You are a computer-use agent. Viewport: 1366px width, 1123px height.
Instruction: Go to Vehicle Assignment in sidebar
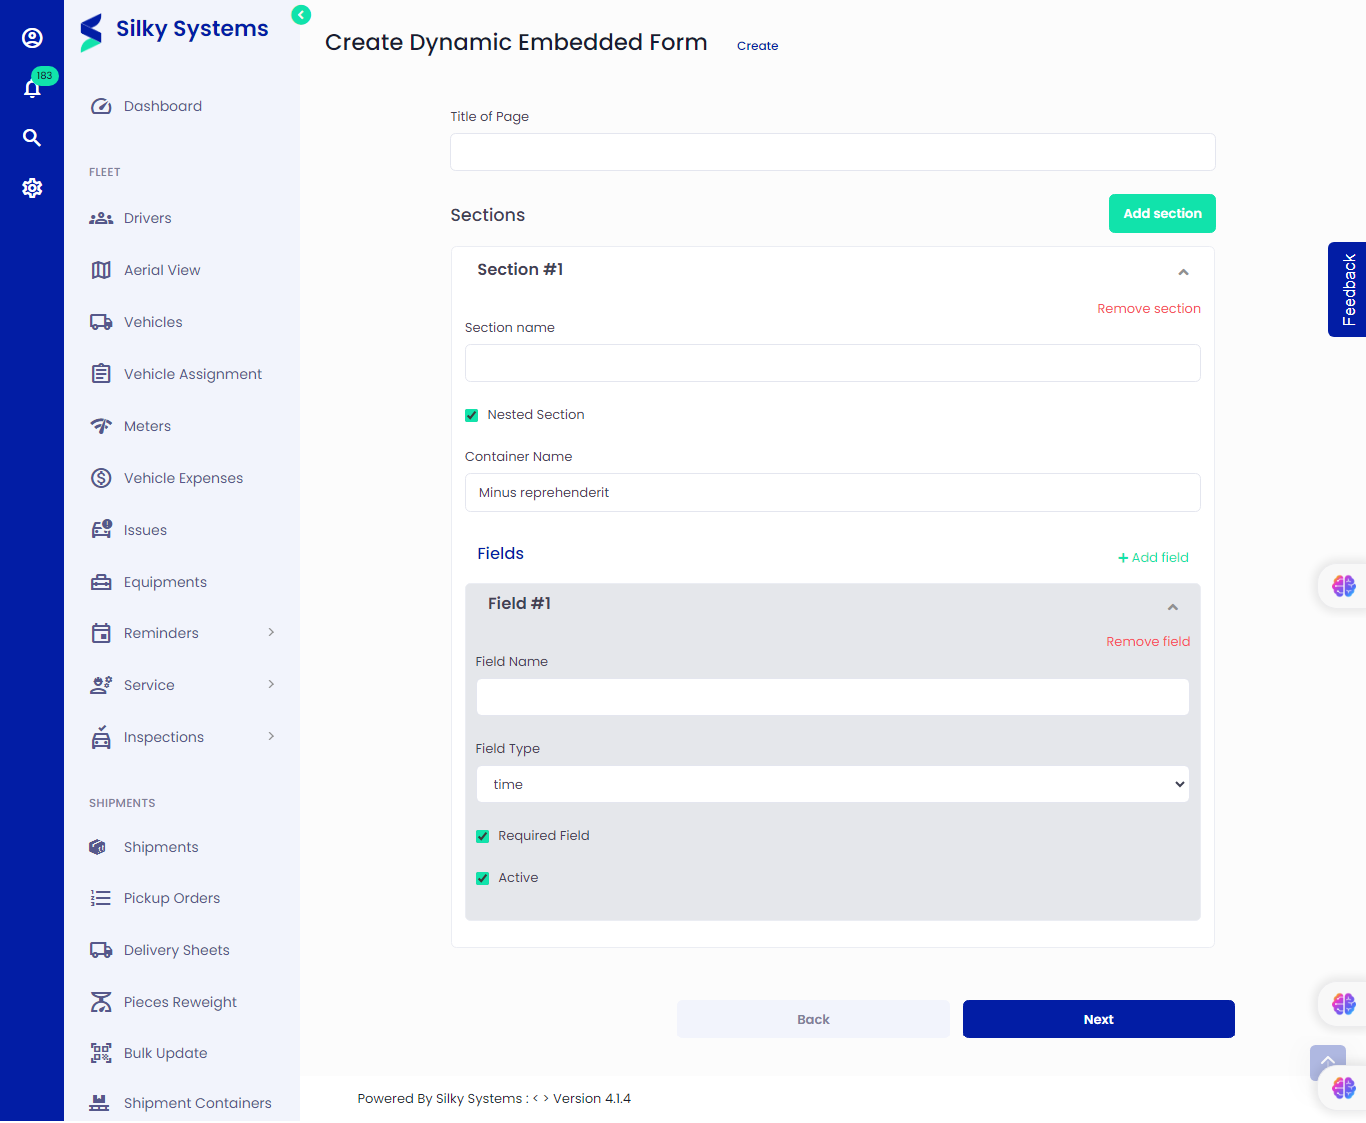192,374
